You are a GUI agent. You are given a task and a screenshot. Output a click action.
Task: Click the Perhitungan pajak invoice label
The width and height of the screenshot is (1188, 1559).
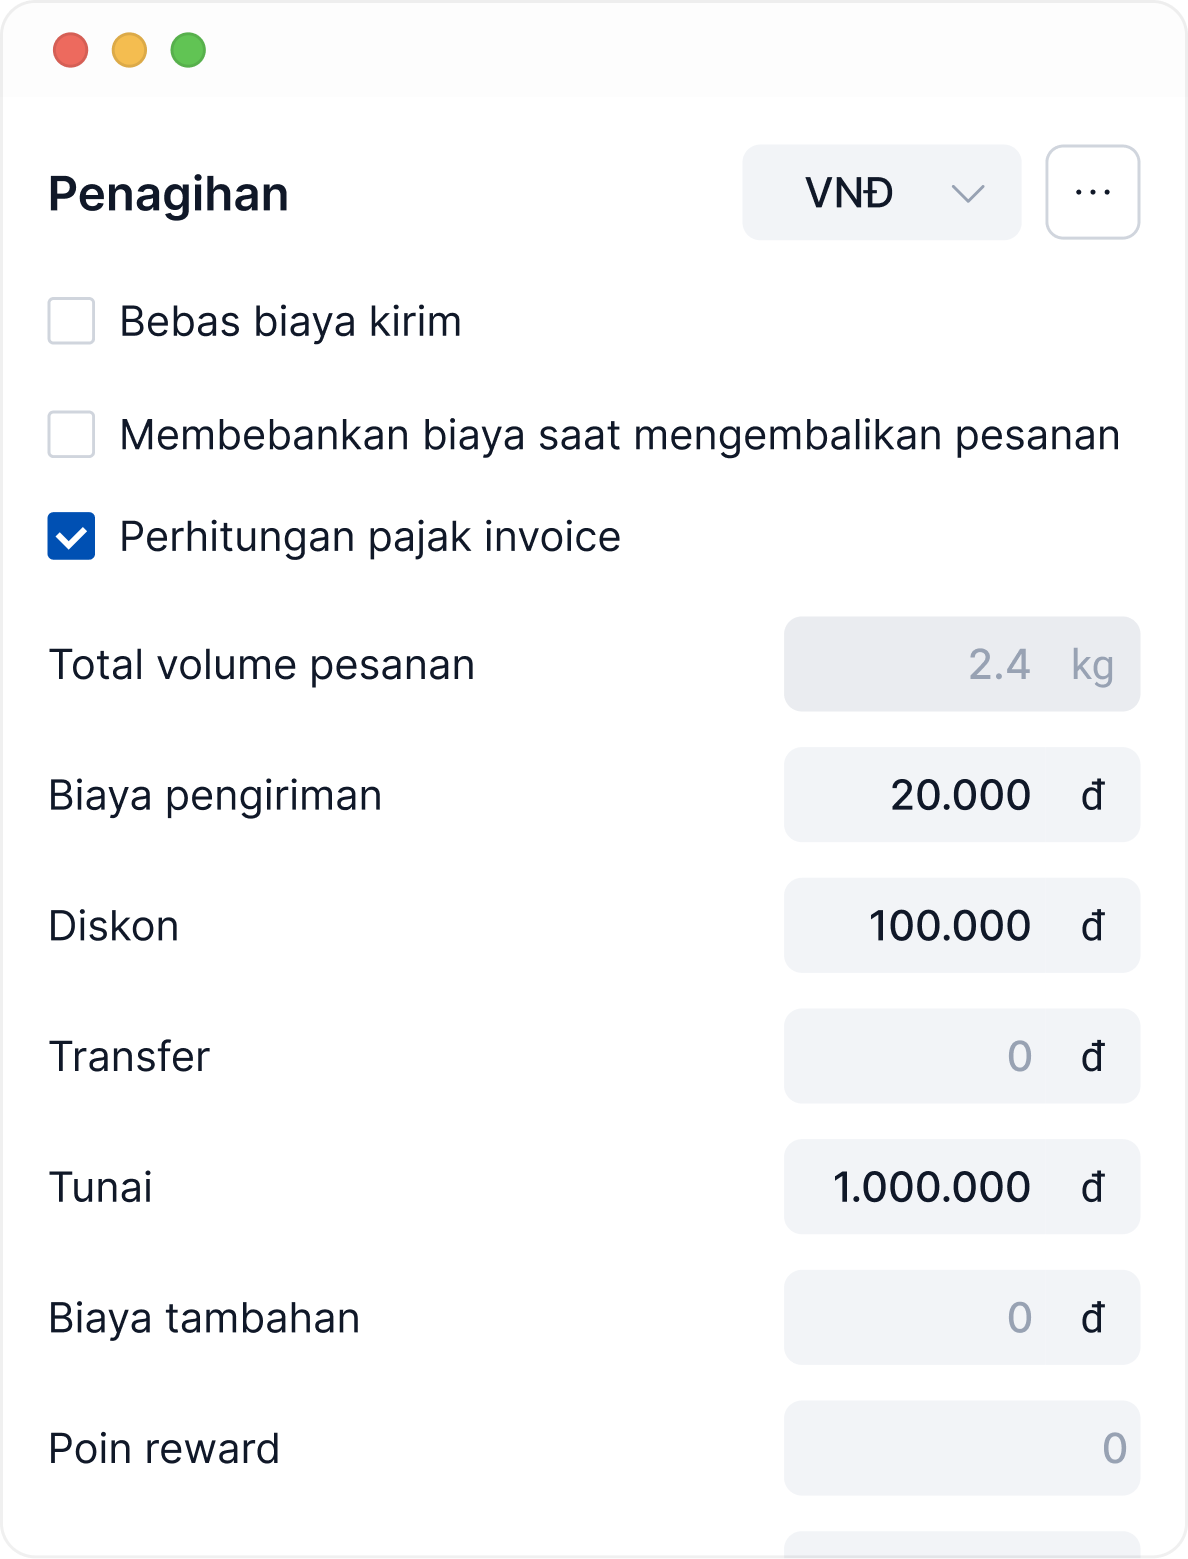[x=370, y=537]
